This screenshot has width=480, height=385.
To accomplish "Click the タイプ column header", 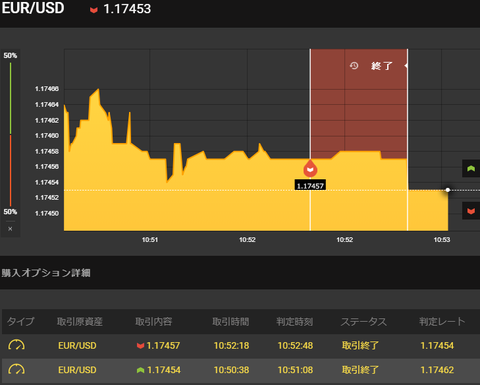I will coord(21,322).
